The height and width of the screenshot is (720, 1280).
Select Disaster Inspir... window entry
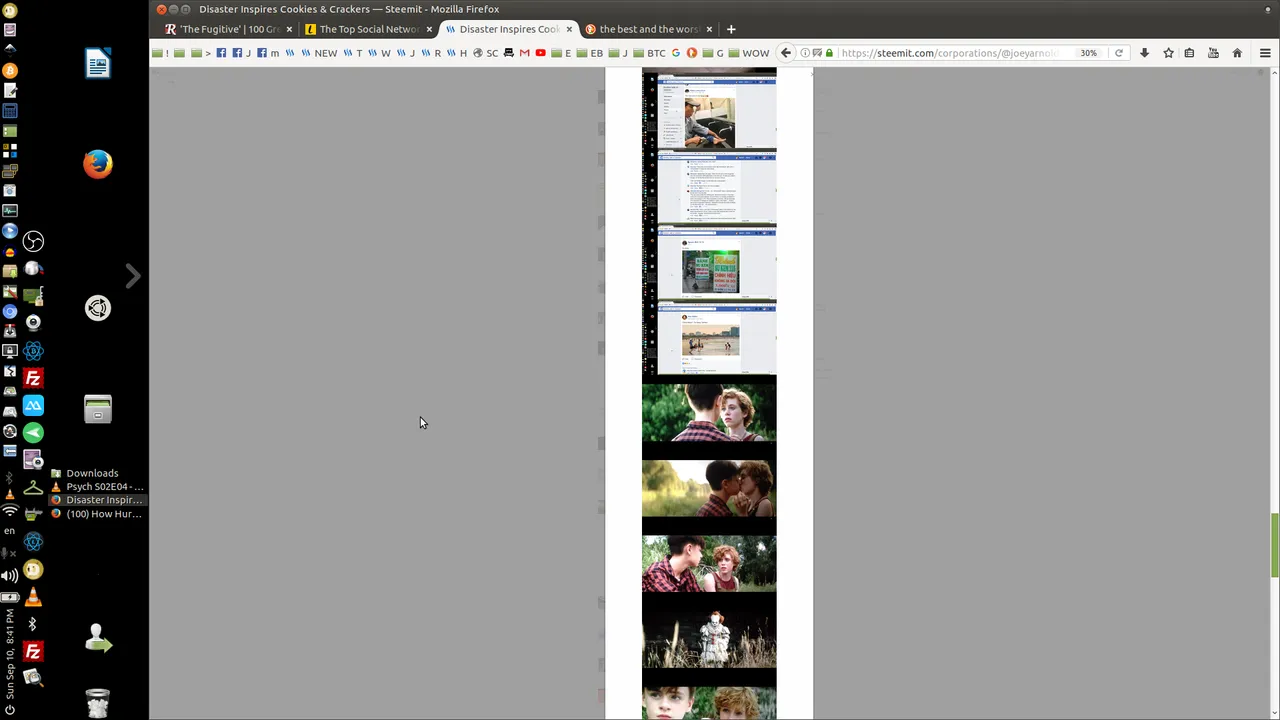[x=97, y=500]
